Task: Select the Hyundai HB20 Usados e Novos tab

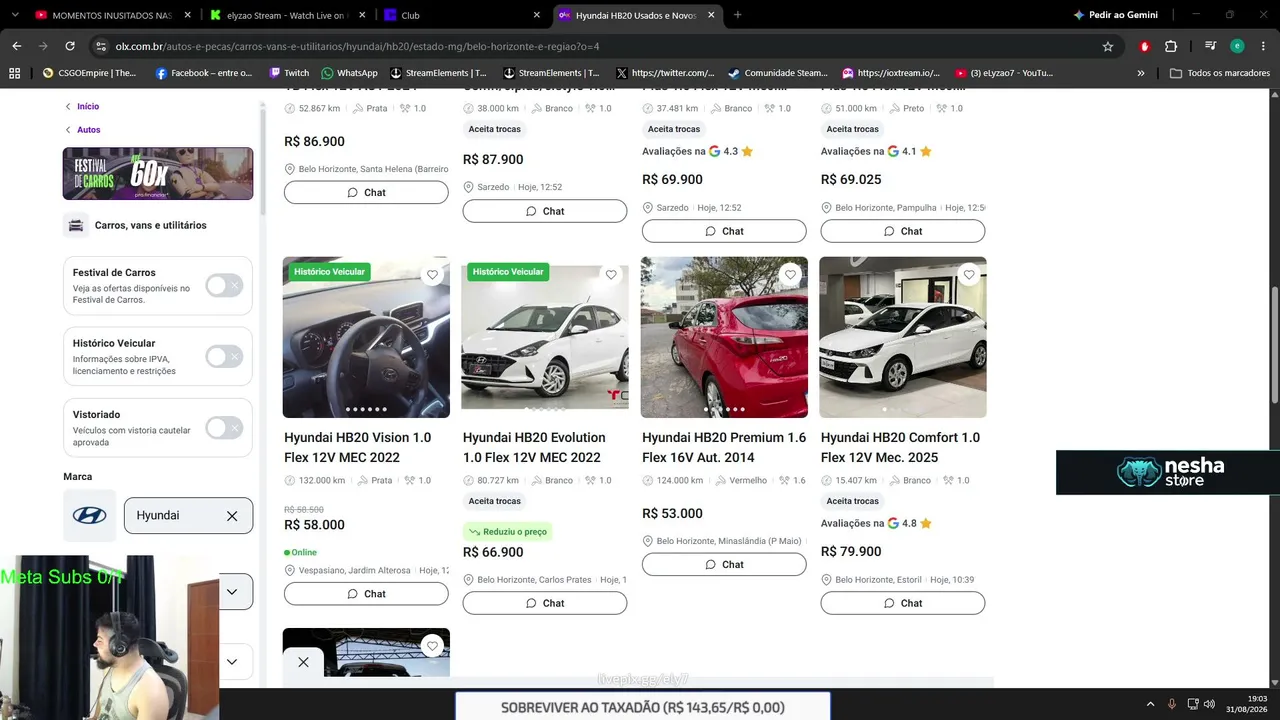Action: tap(636, 15)
